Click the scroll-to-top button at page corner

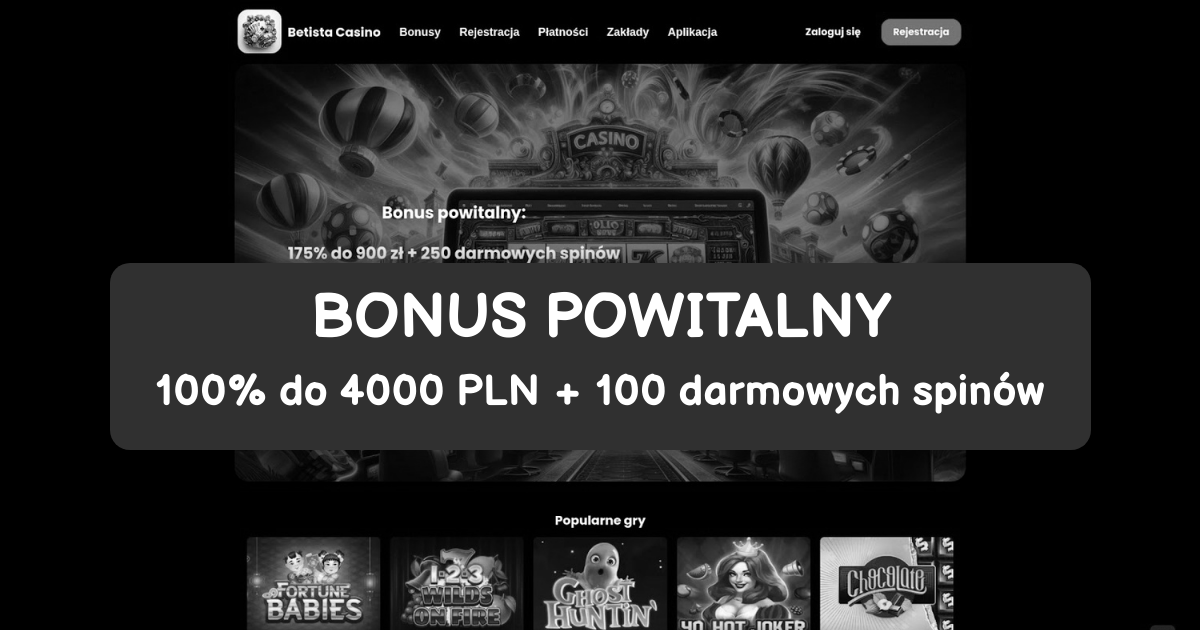(1162, 626)
